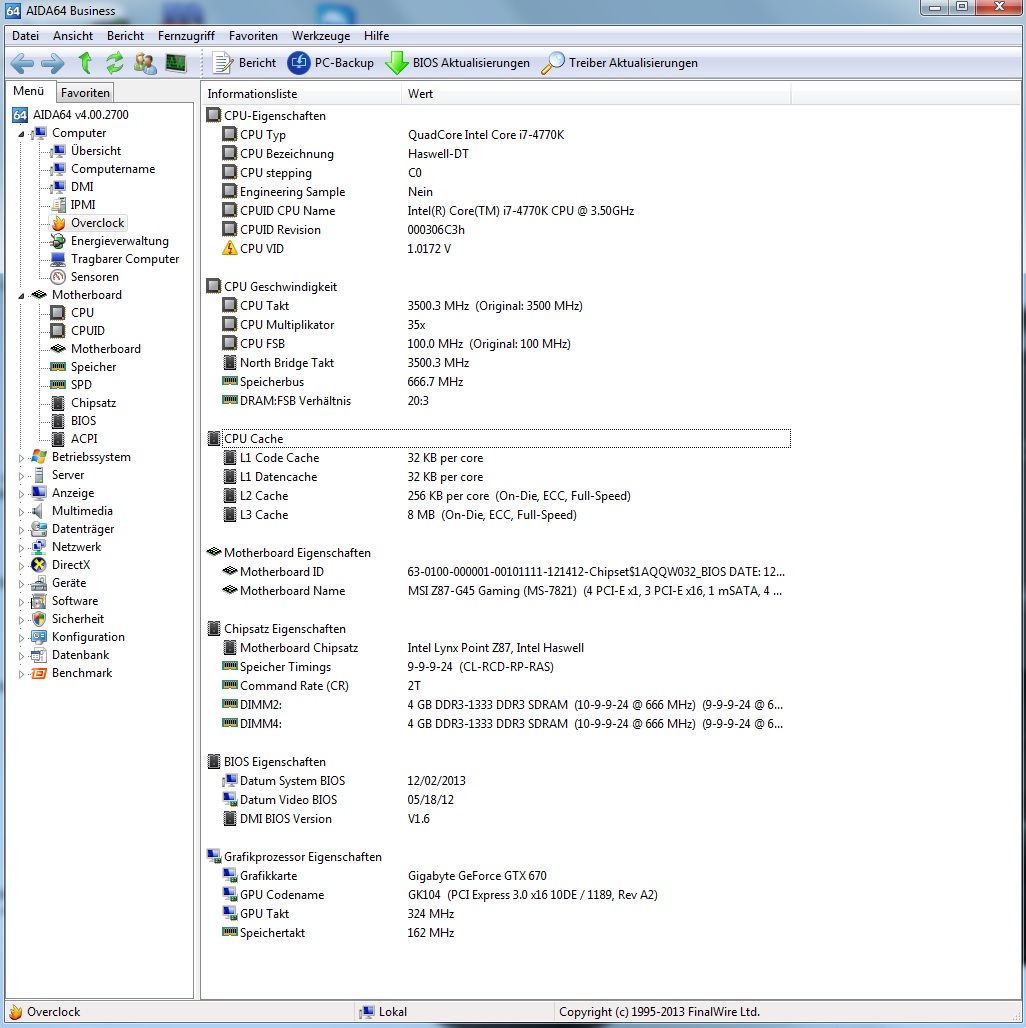Open Energieverwaltung in the tree
The width and height of the screenshot is (1026, 1028).
pos(119,241)
